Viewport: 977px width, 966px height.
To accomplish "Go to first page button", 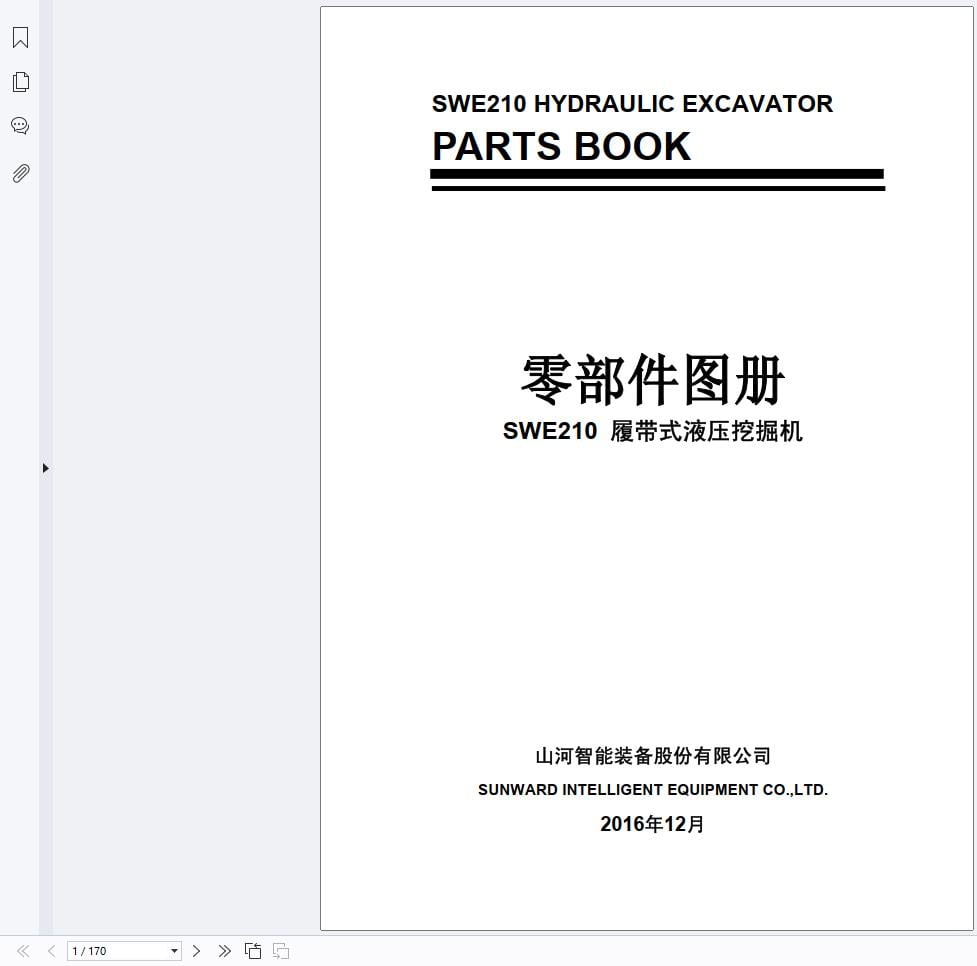I will click(x=23, y=951).
